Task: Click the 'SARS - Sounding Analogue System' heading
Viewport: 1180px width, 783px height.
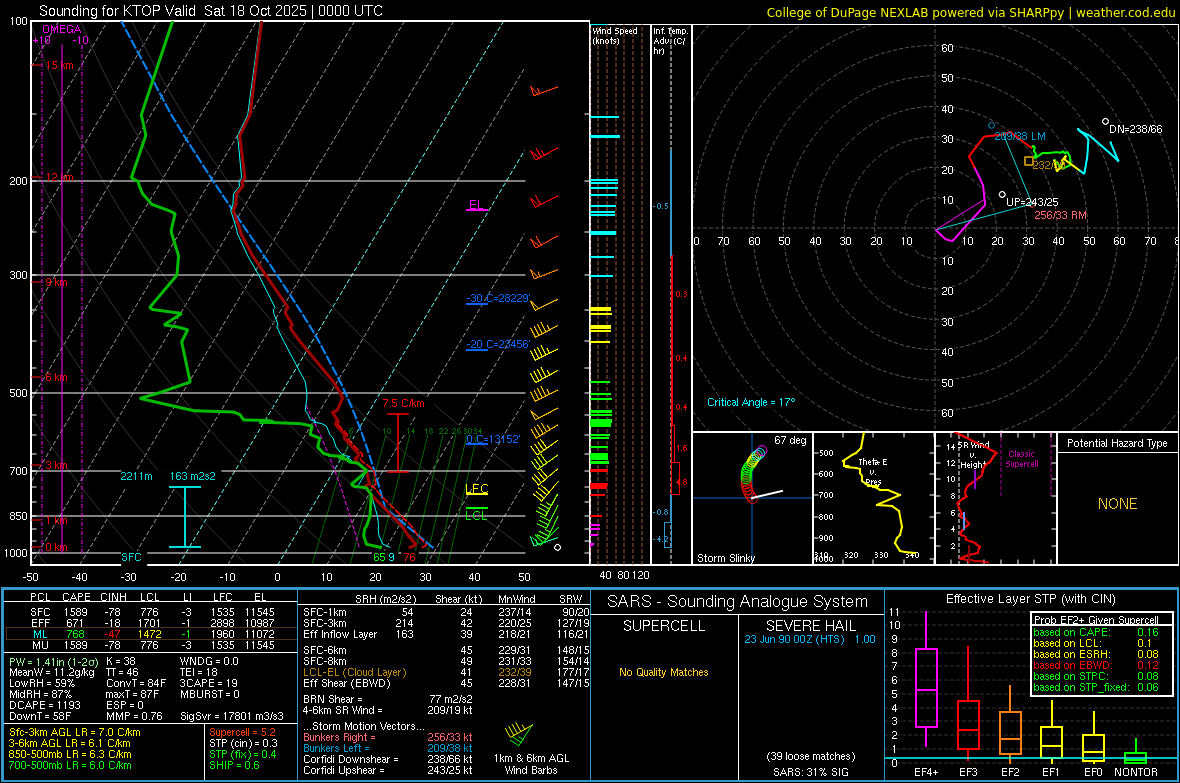Action: [738, 602]
